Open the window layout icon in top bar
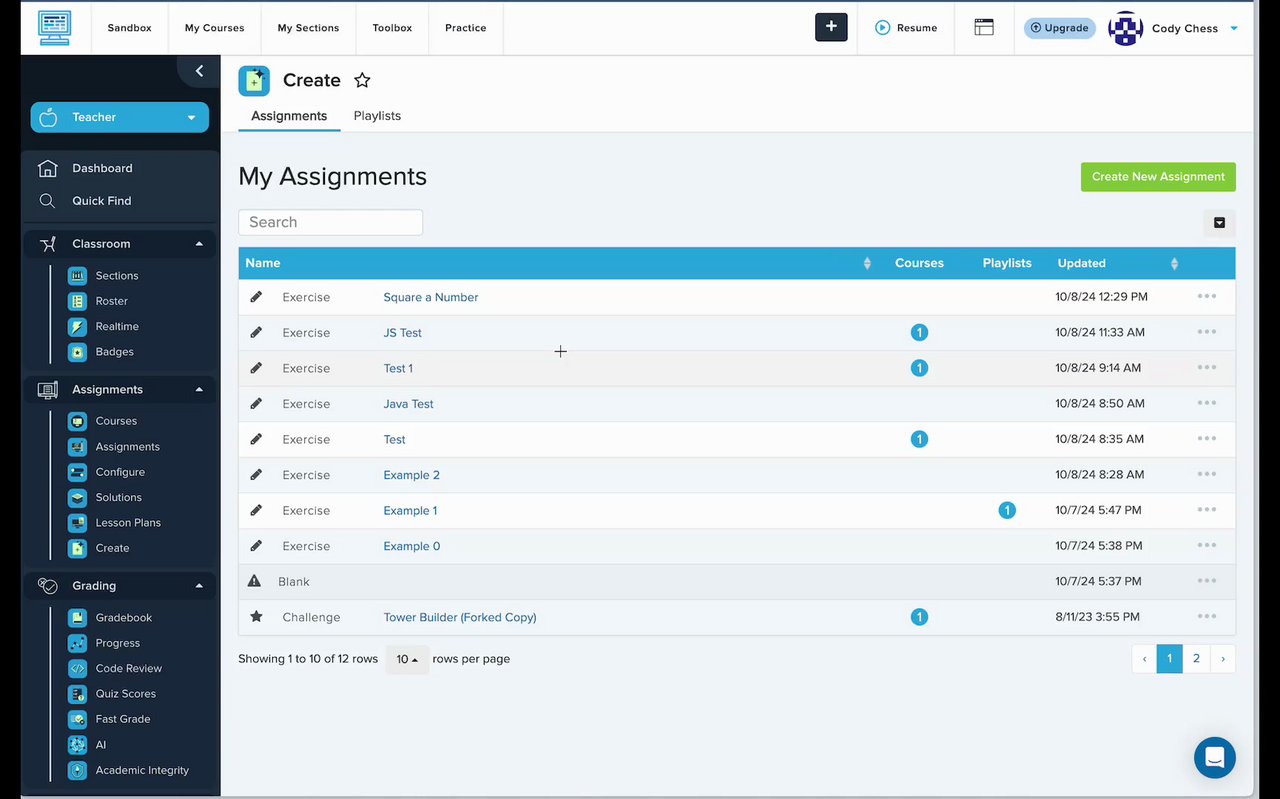This screenshot has height=799, width=1280. (x=984, y=28)
